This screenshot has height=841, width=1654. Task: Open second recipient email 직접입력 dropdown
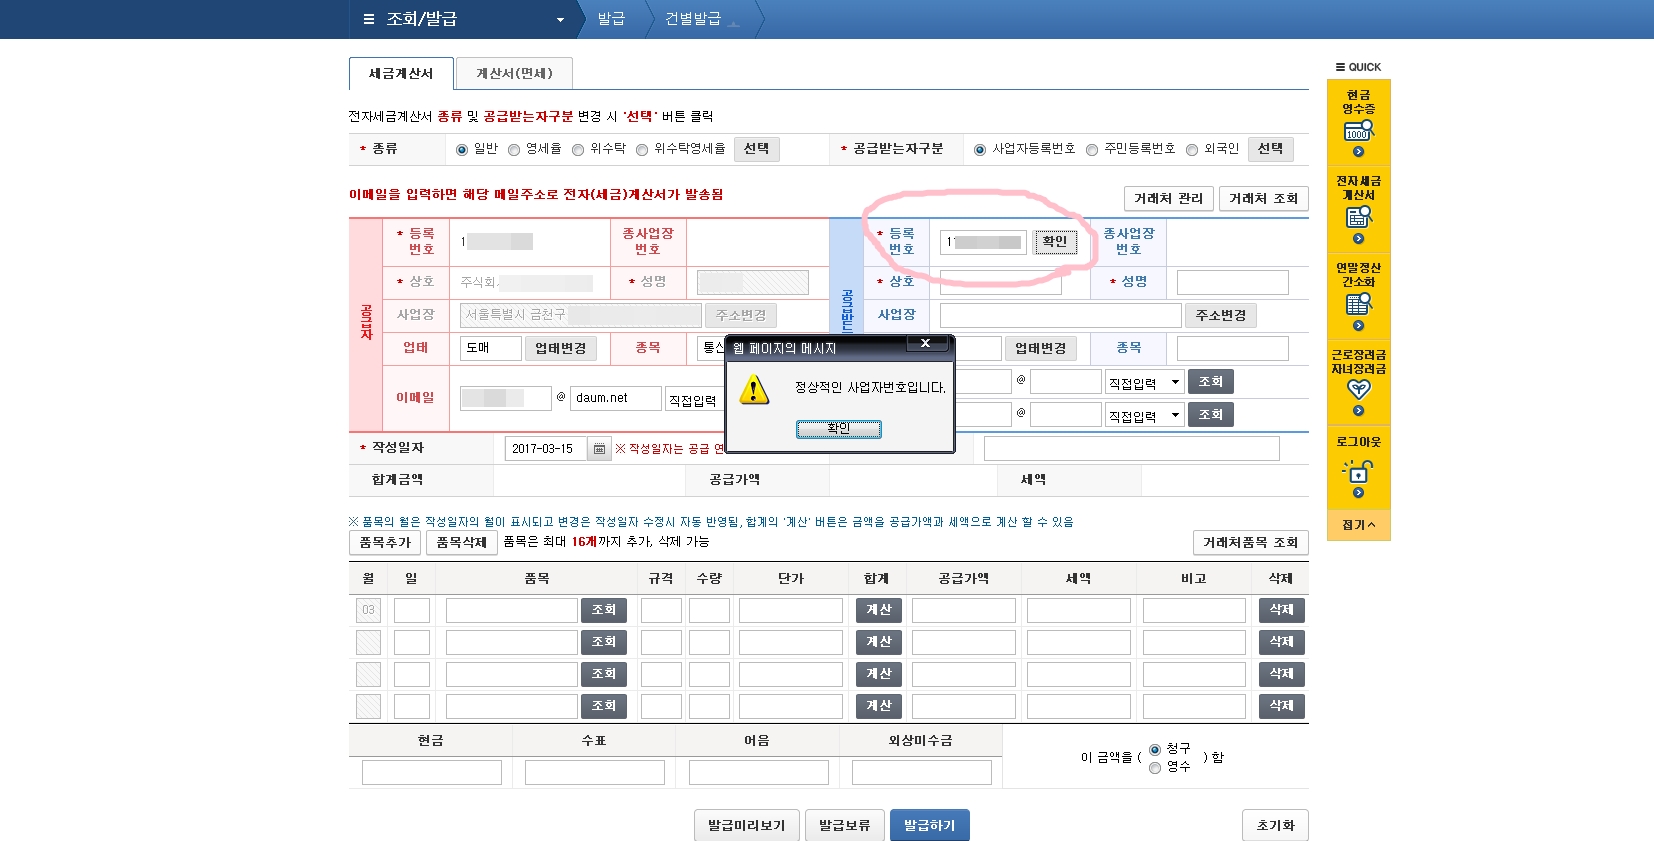(1145, 415)
